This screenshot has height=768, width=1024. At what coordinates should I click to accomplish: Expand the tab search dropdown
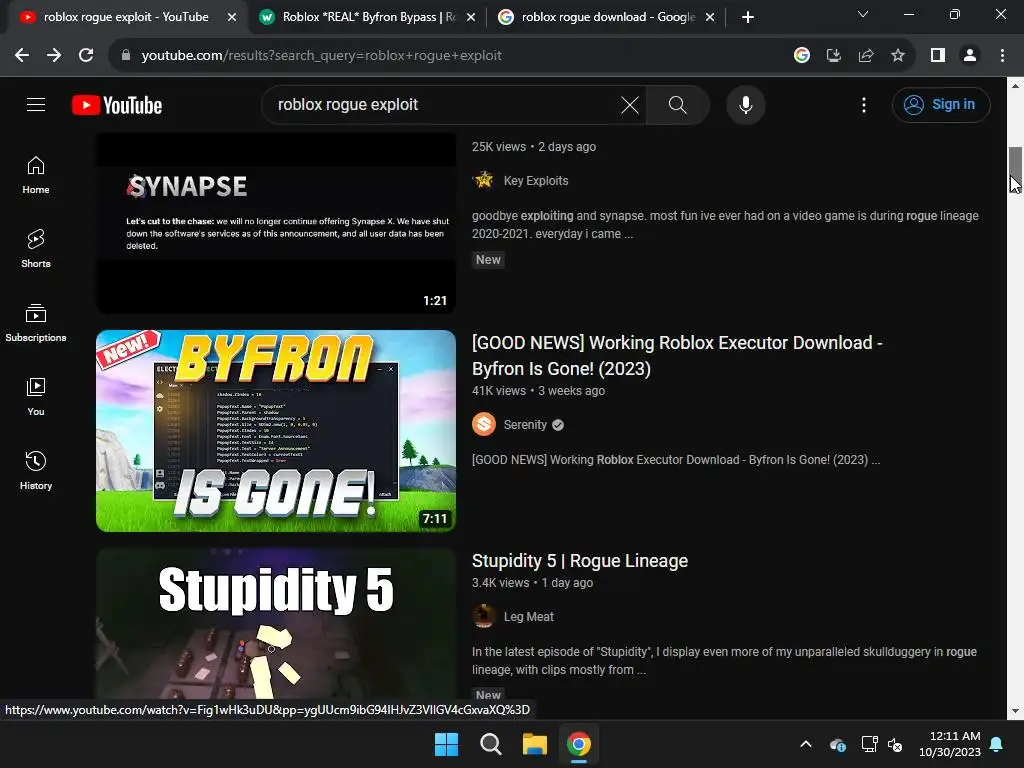click(x=863, y=14)
